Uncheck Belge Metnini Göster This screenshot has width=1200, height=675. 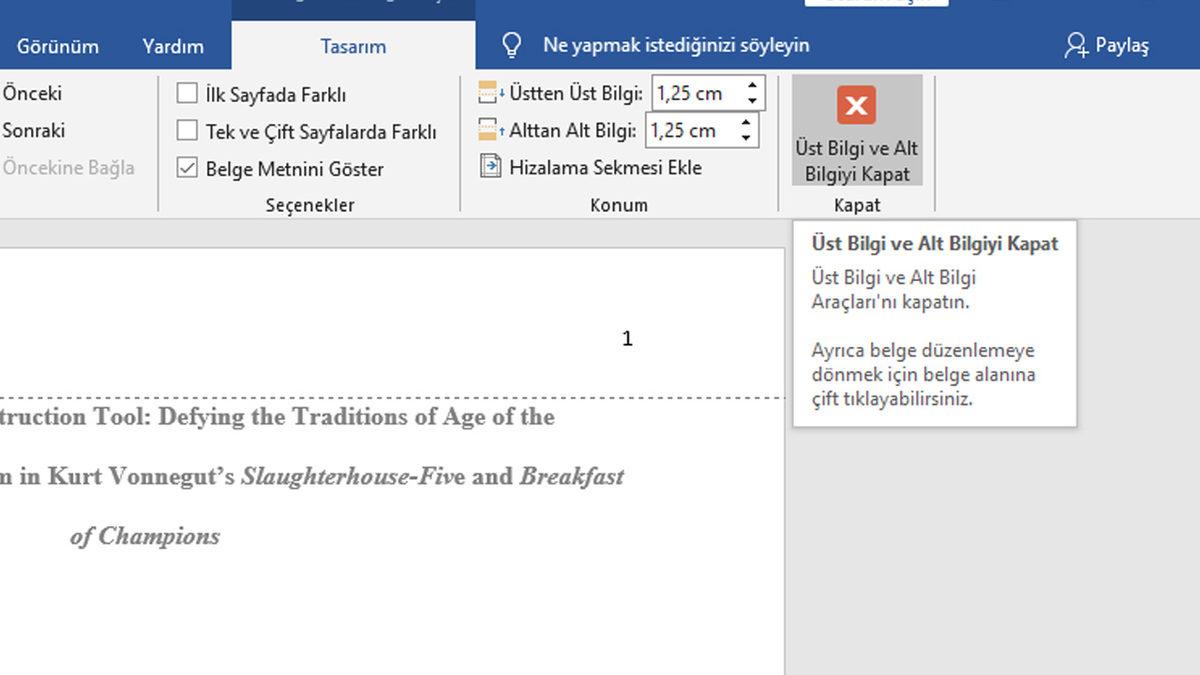point(187,168)
